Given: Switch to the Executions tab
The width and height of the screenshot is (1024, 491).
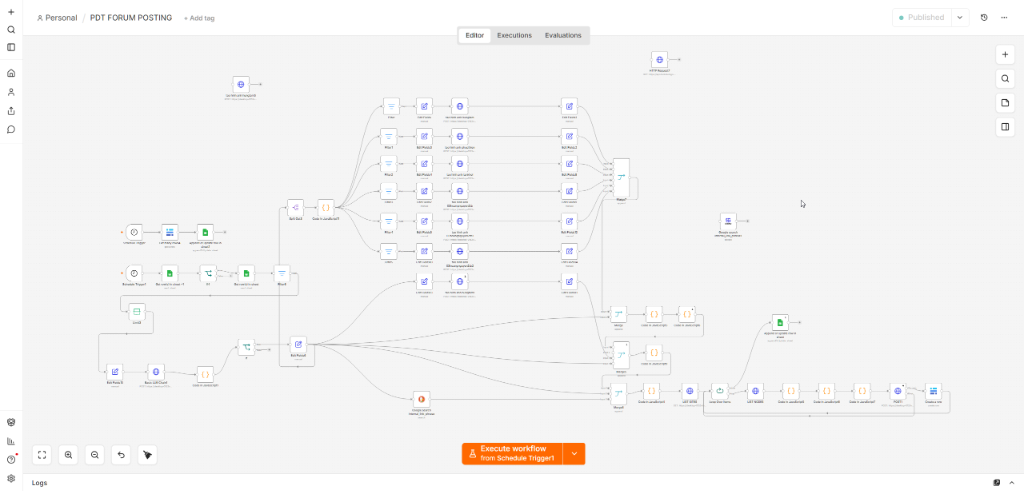Looking at the screenshot, I should pyautogui.click(x=515, y=35).
